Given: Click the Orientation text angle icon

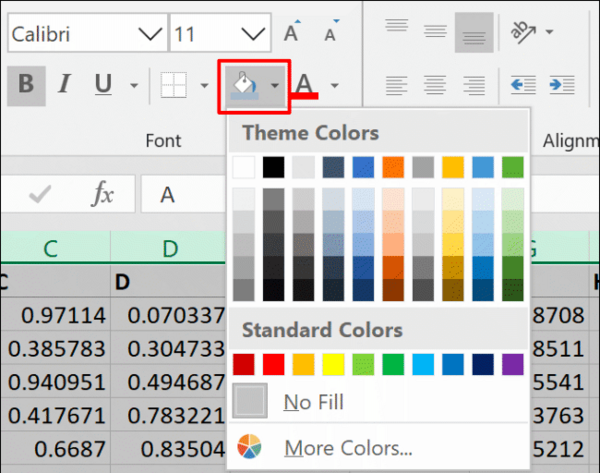Looking at the screenshot, I should pyautogui.click(x=523, y=31).
